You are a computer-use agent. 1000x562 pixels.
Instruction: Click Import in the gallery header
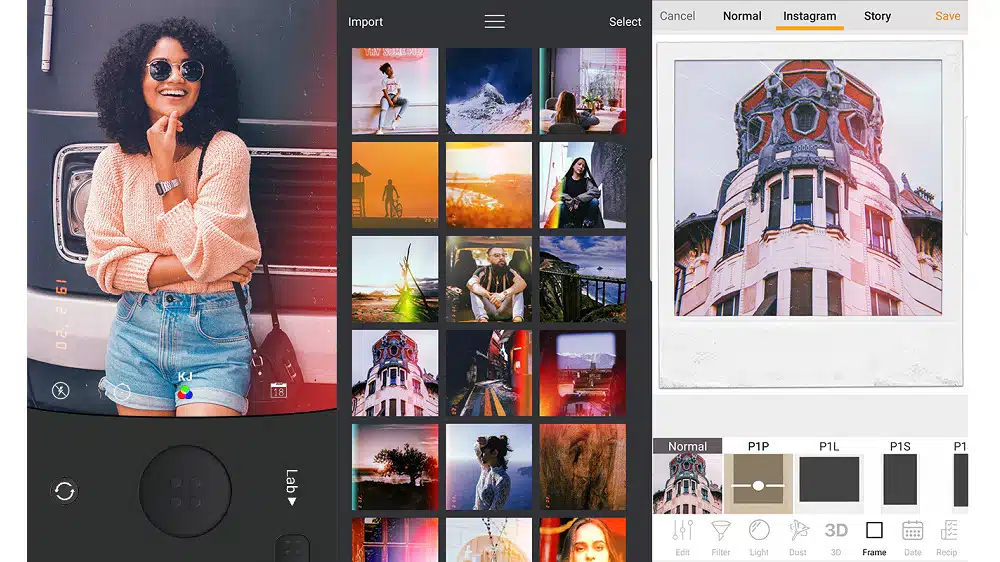click(366, 22)
